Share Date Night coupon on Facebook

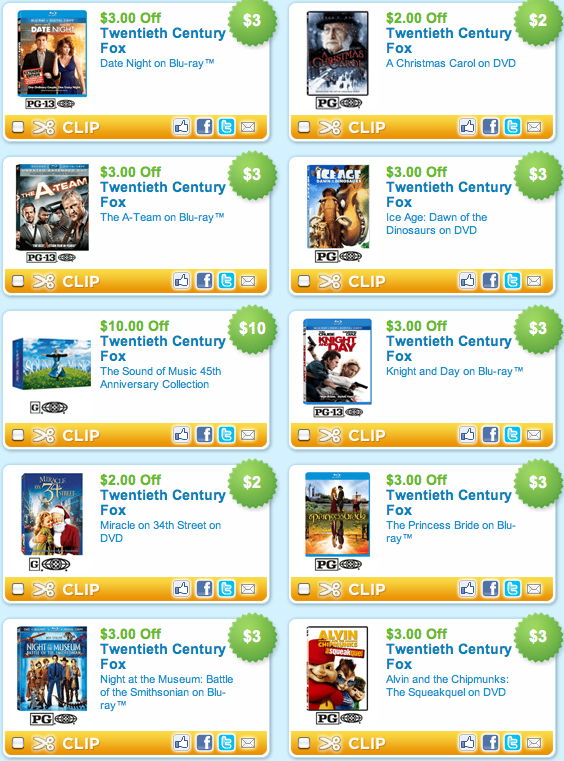[204, 127]
